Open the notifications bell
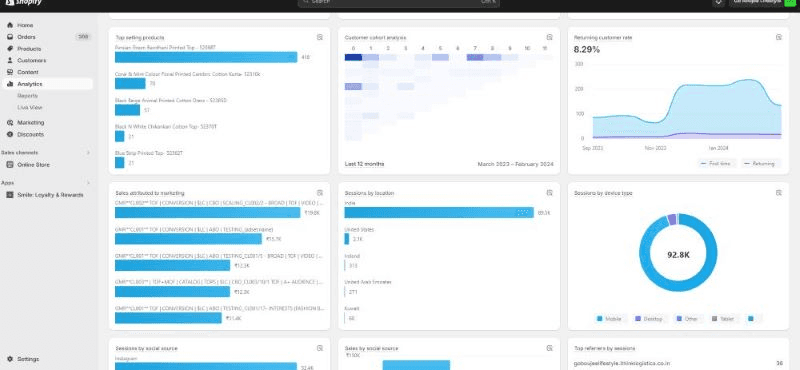 [x=718, y=3]
